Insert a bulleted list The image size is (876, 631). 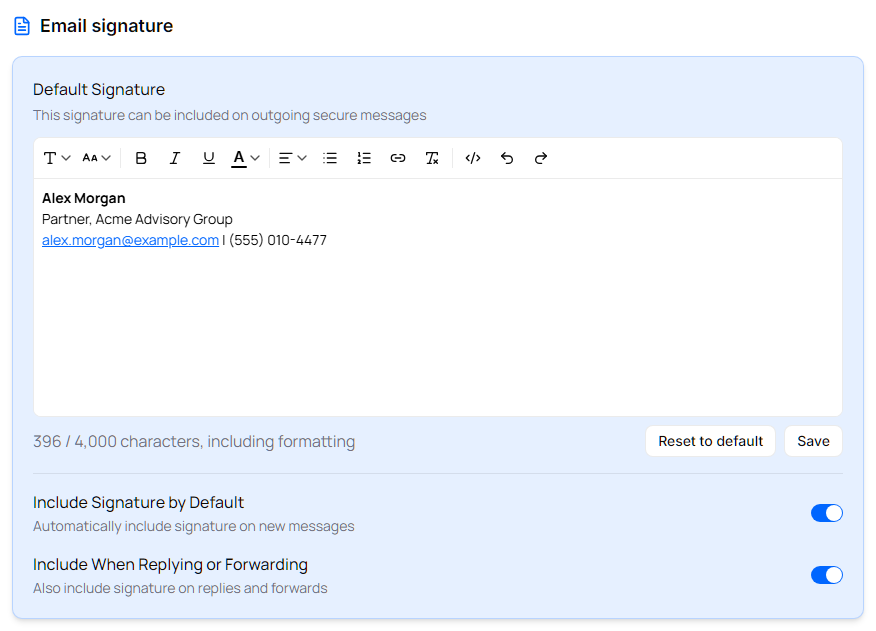click(x=330, y=158)
